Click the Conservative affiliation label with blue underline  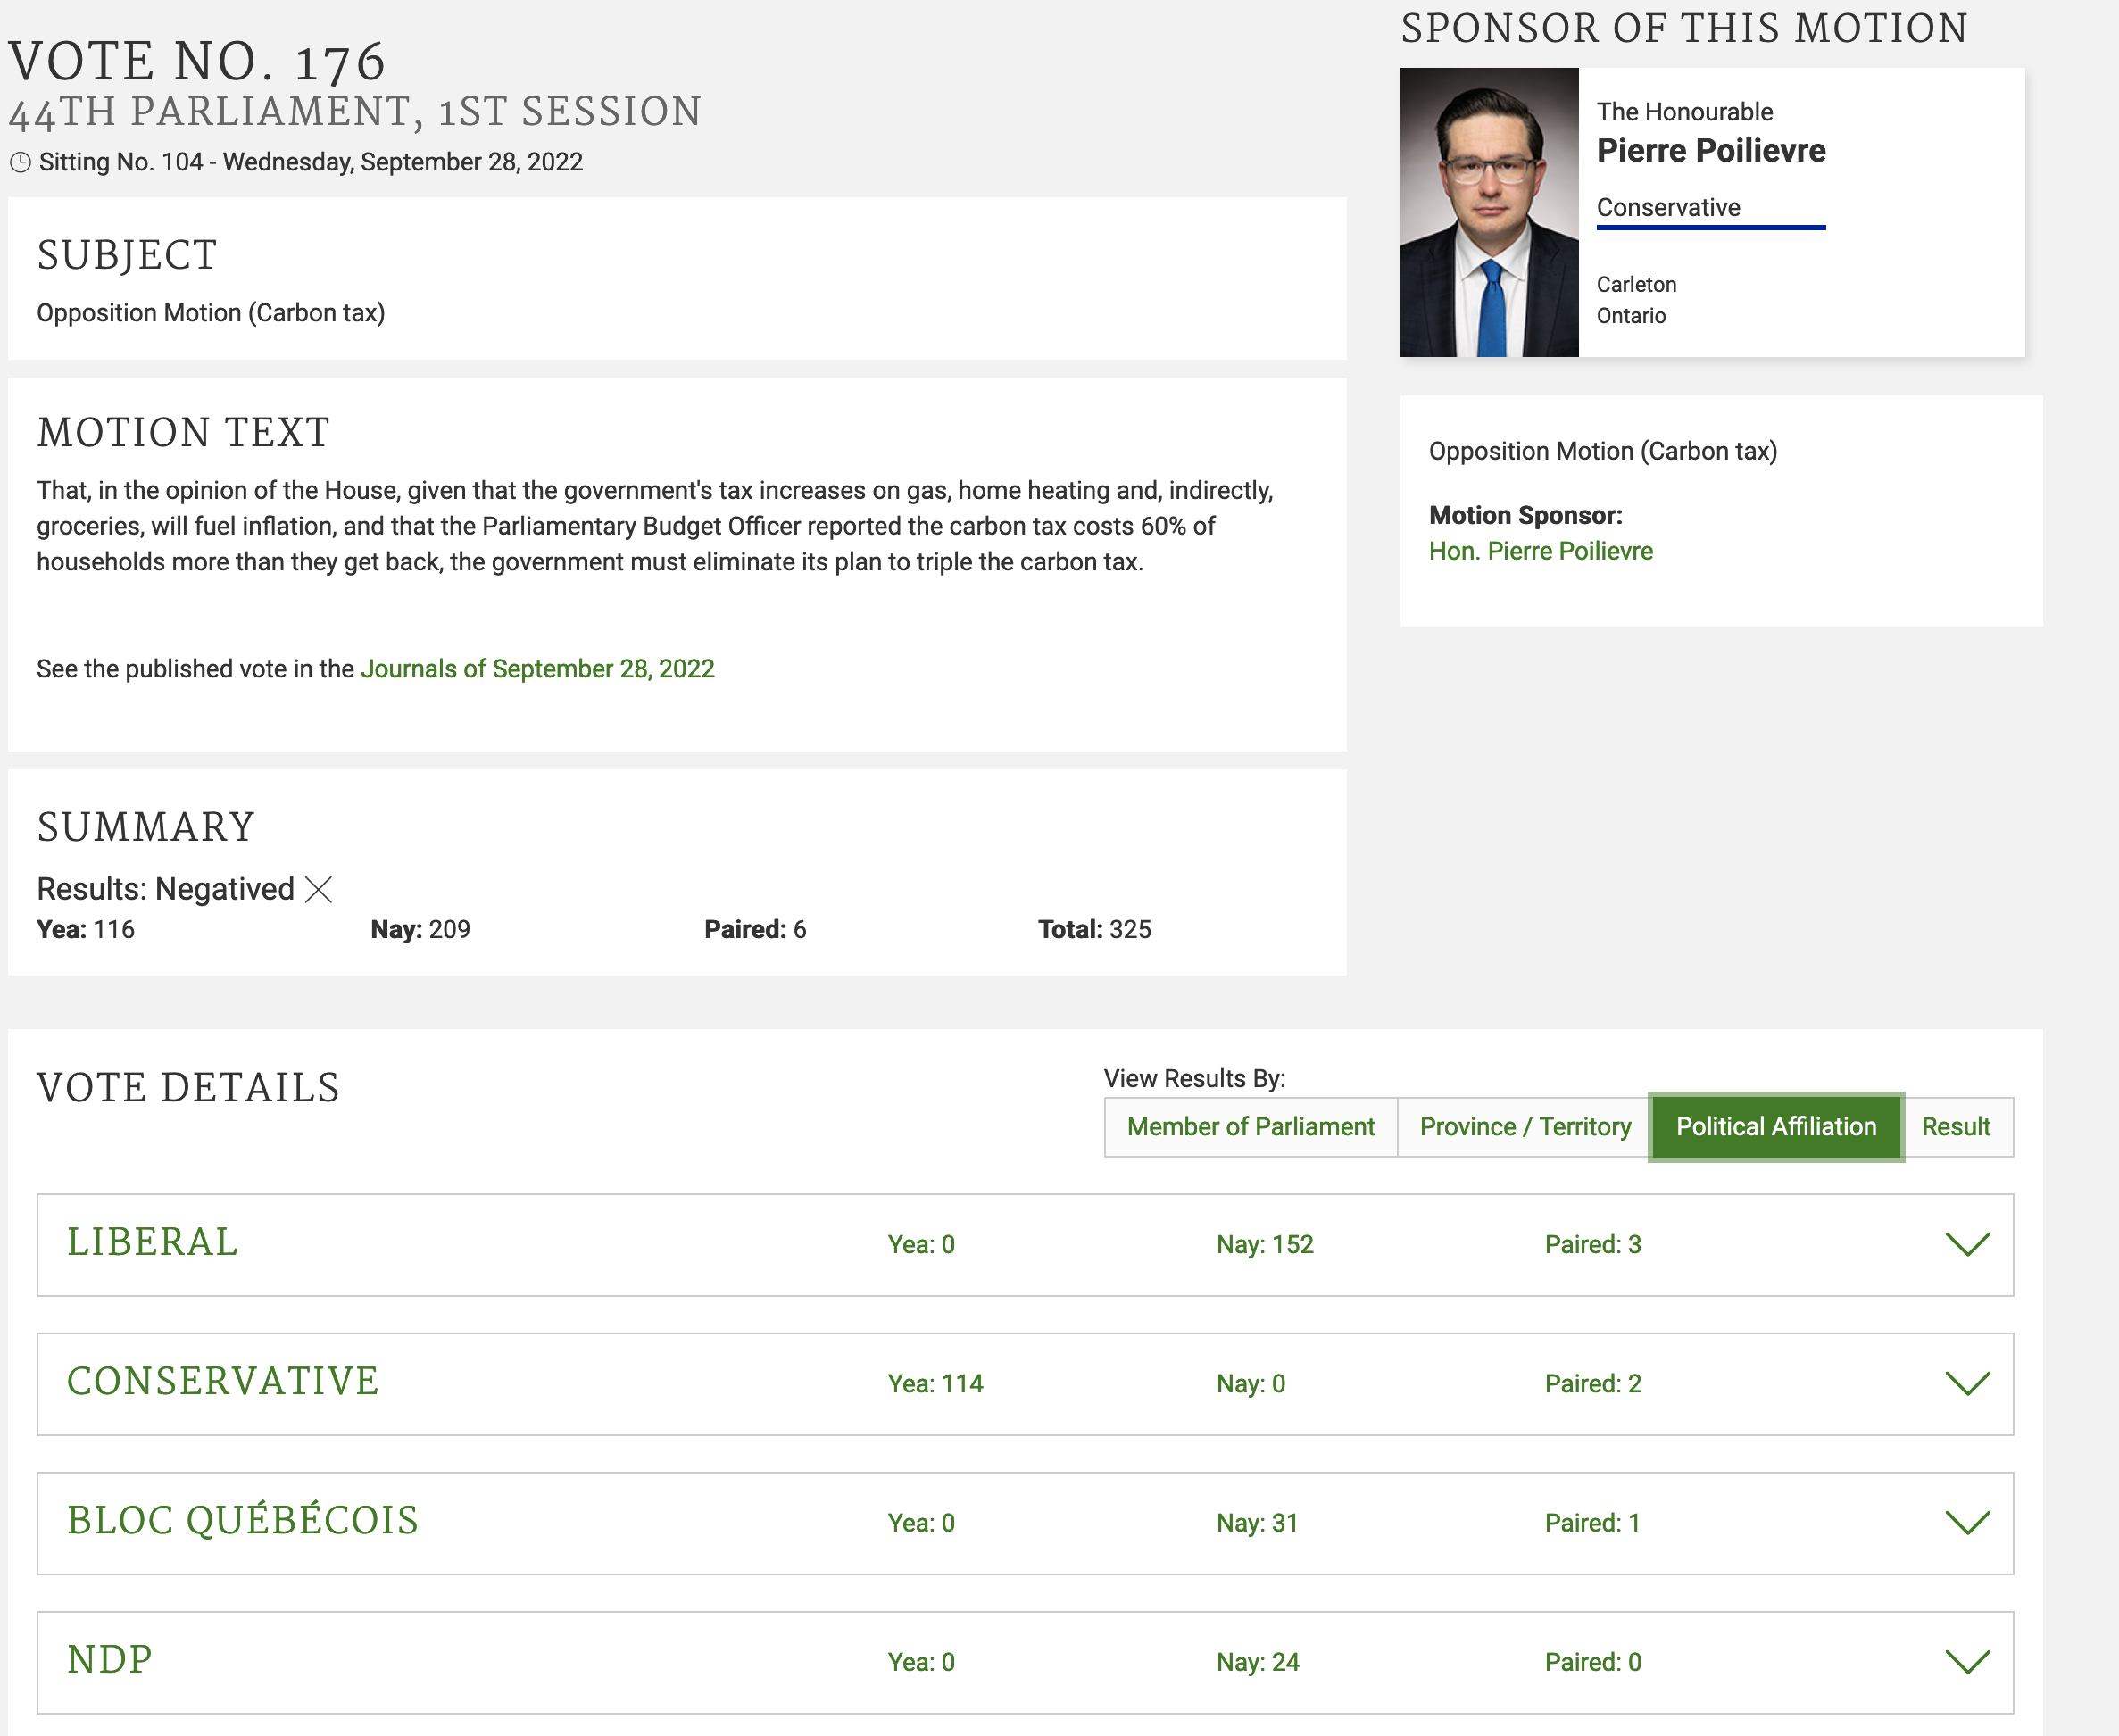1668,207
